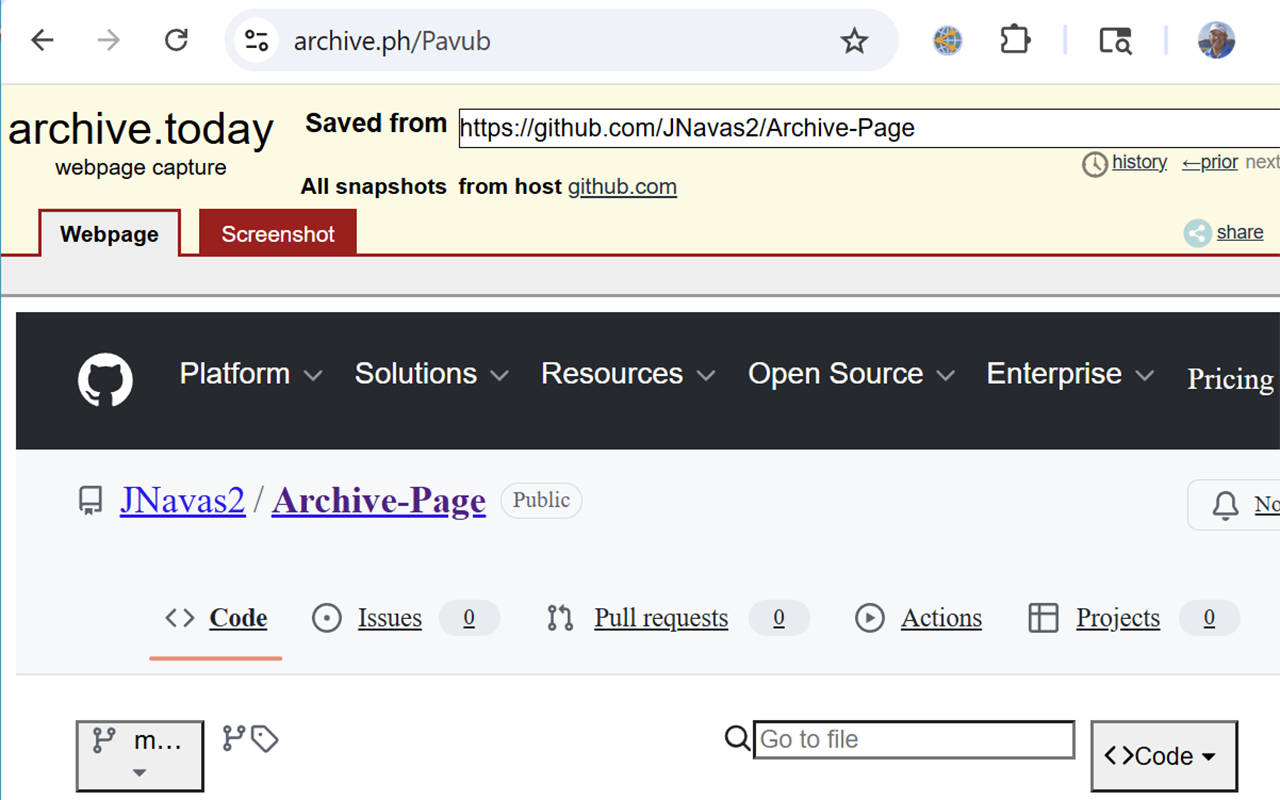Click the notifications bell icon
This screenshot has height=800, width=1280.
click(1225, 505)
